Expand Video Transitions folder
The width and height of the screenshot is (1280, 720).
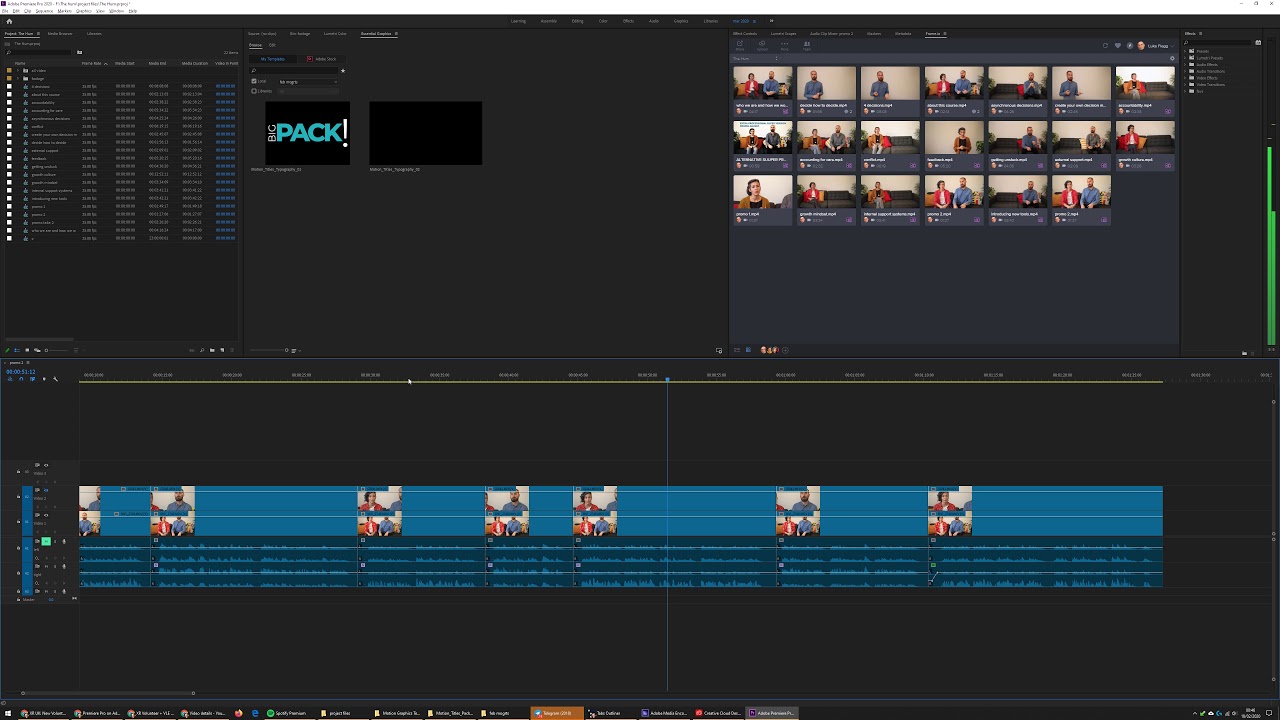(1185, 85)
